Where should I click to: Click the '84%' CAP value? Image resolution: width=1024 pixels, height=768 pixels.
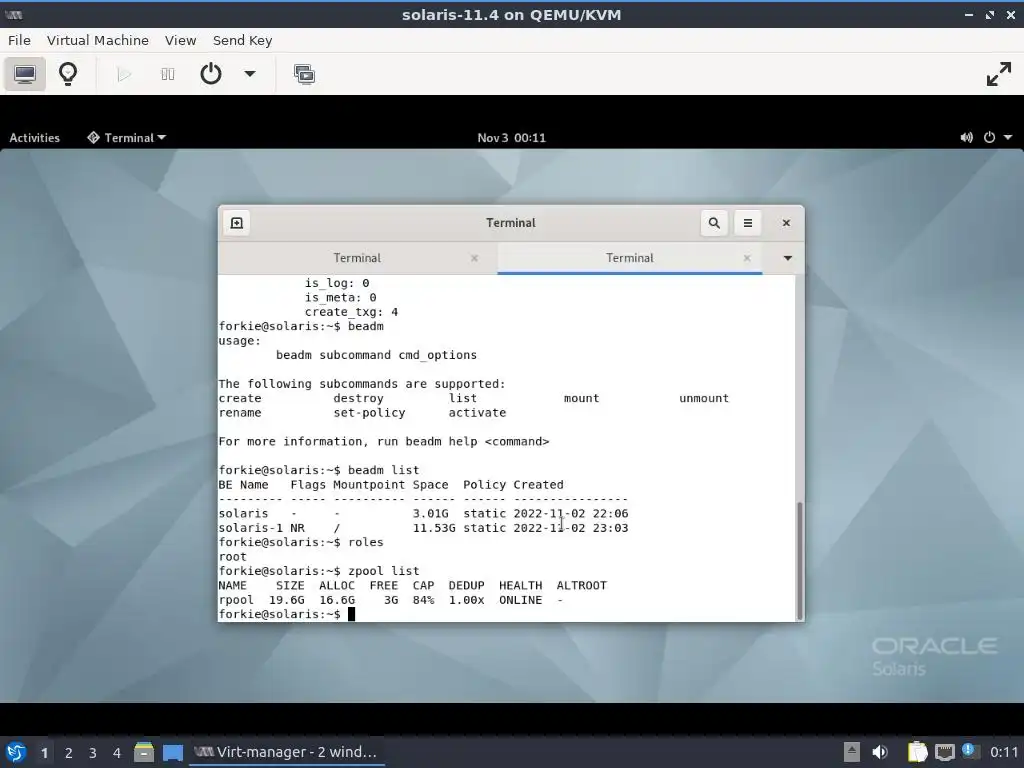pos(423,600)
